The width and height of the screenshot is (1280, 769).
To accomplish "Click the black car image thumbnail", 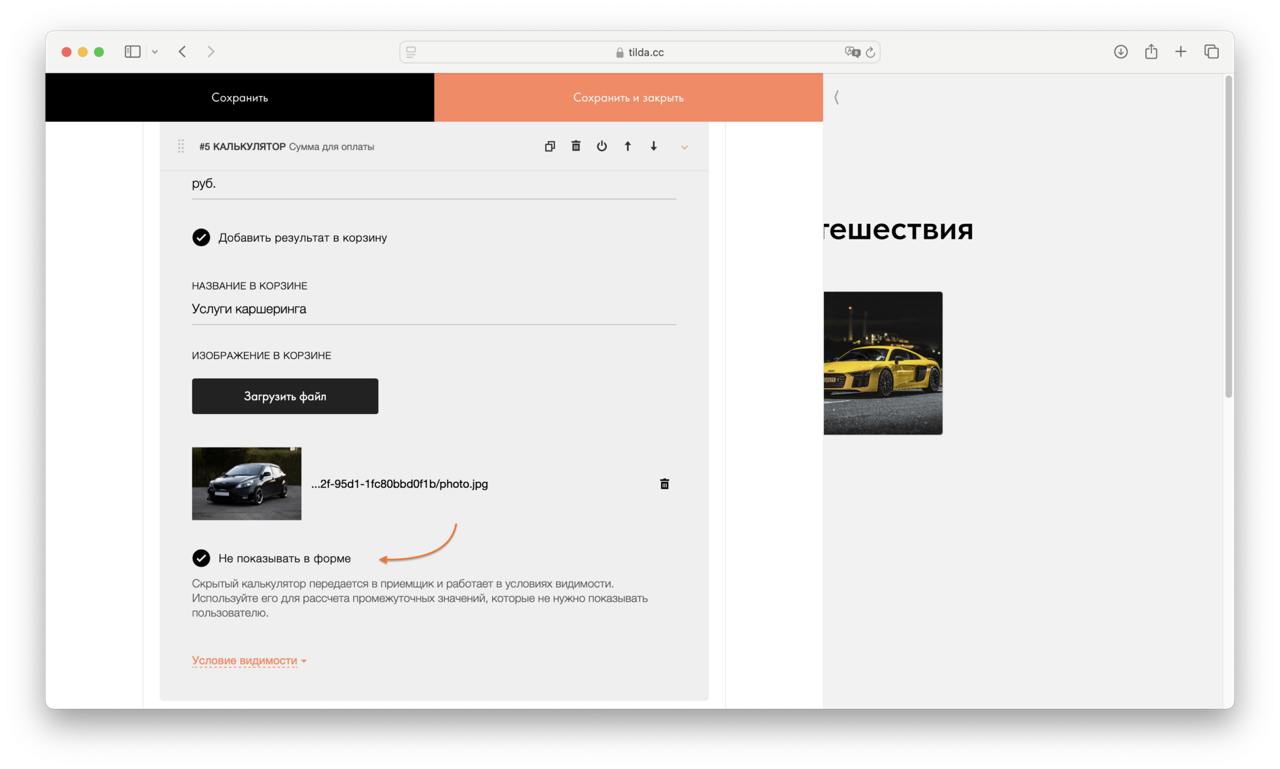I will point(246,484).
